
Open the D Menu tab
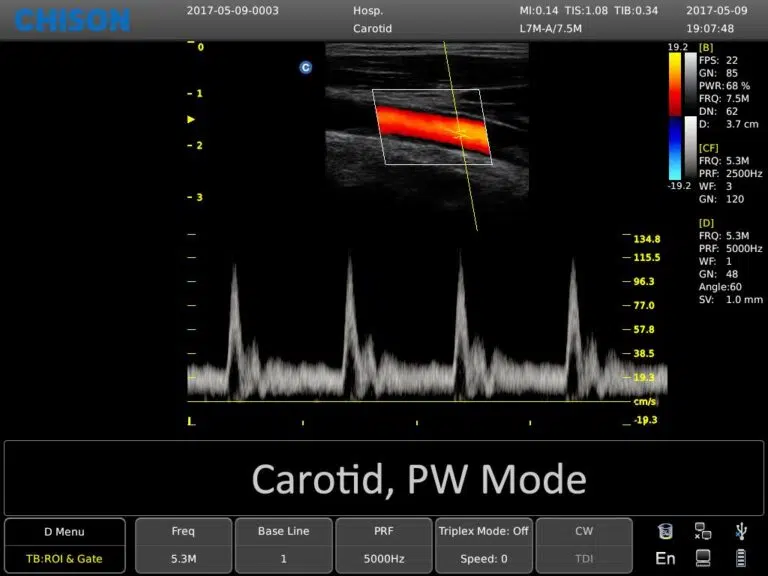[64, 532]
